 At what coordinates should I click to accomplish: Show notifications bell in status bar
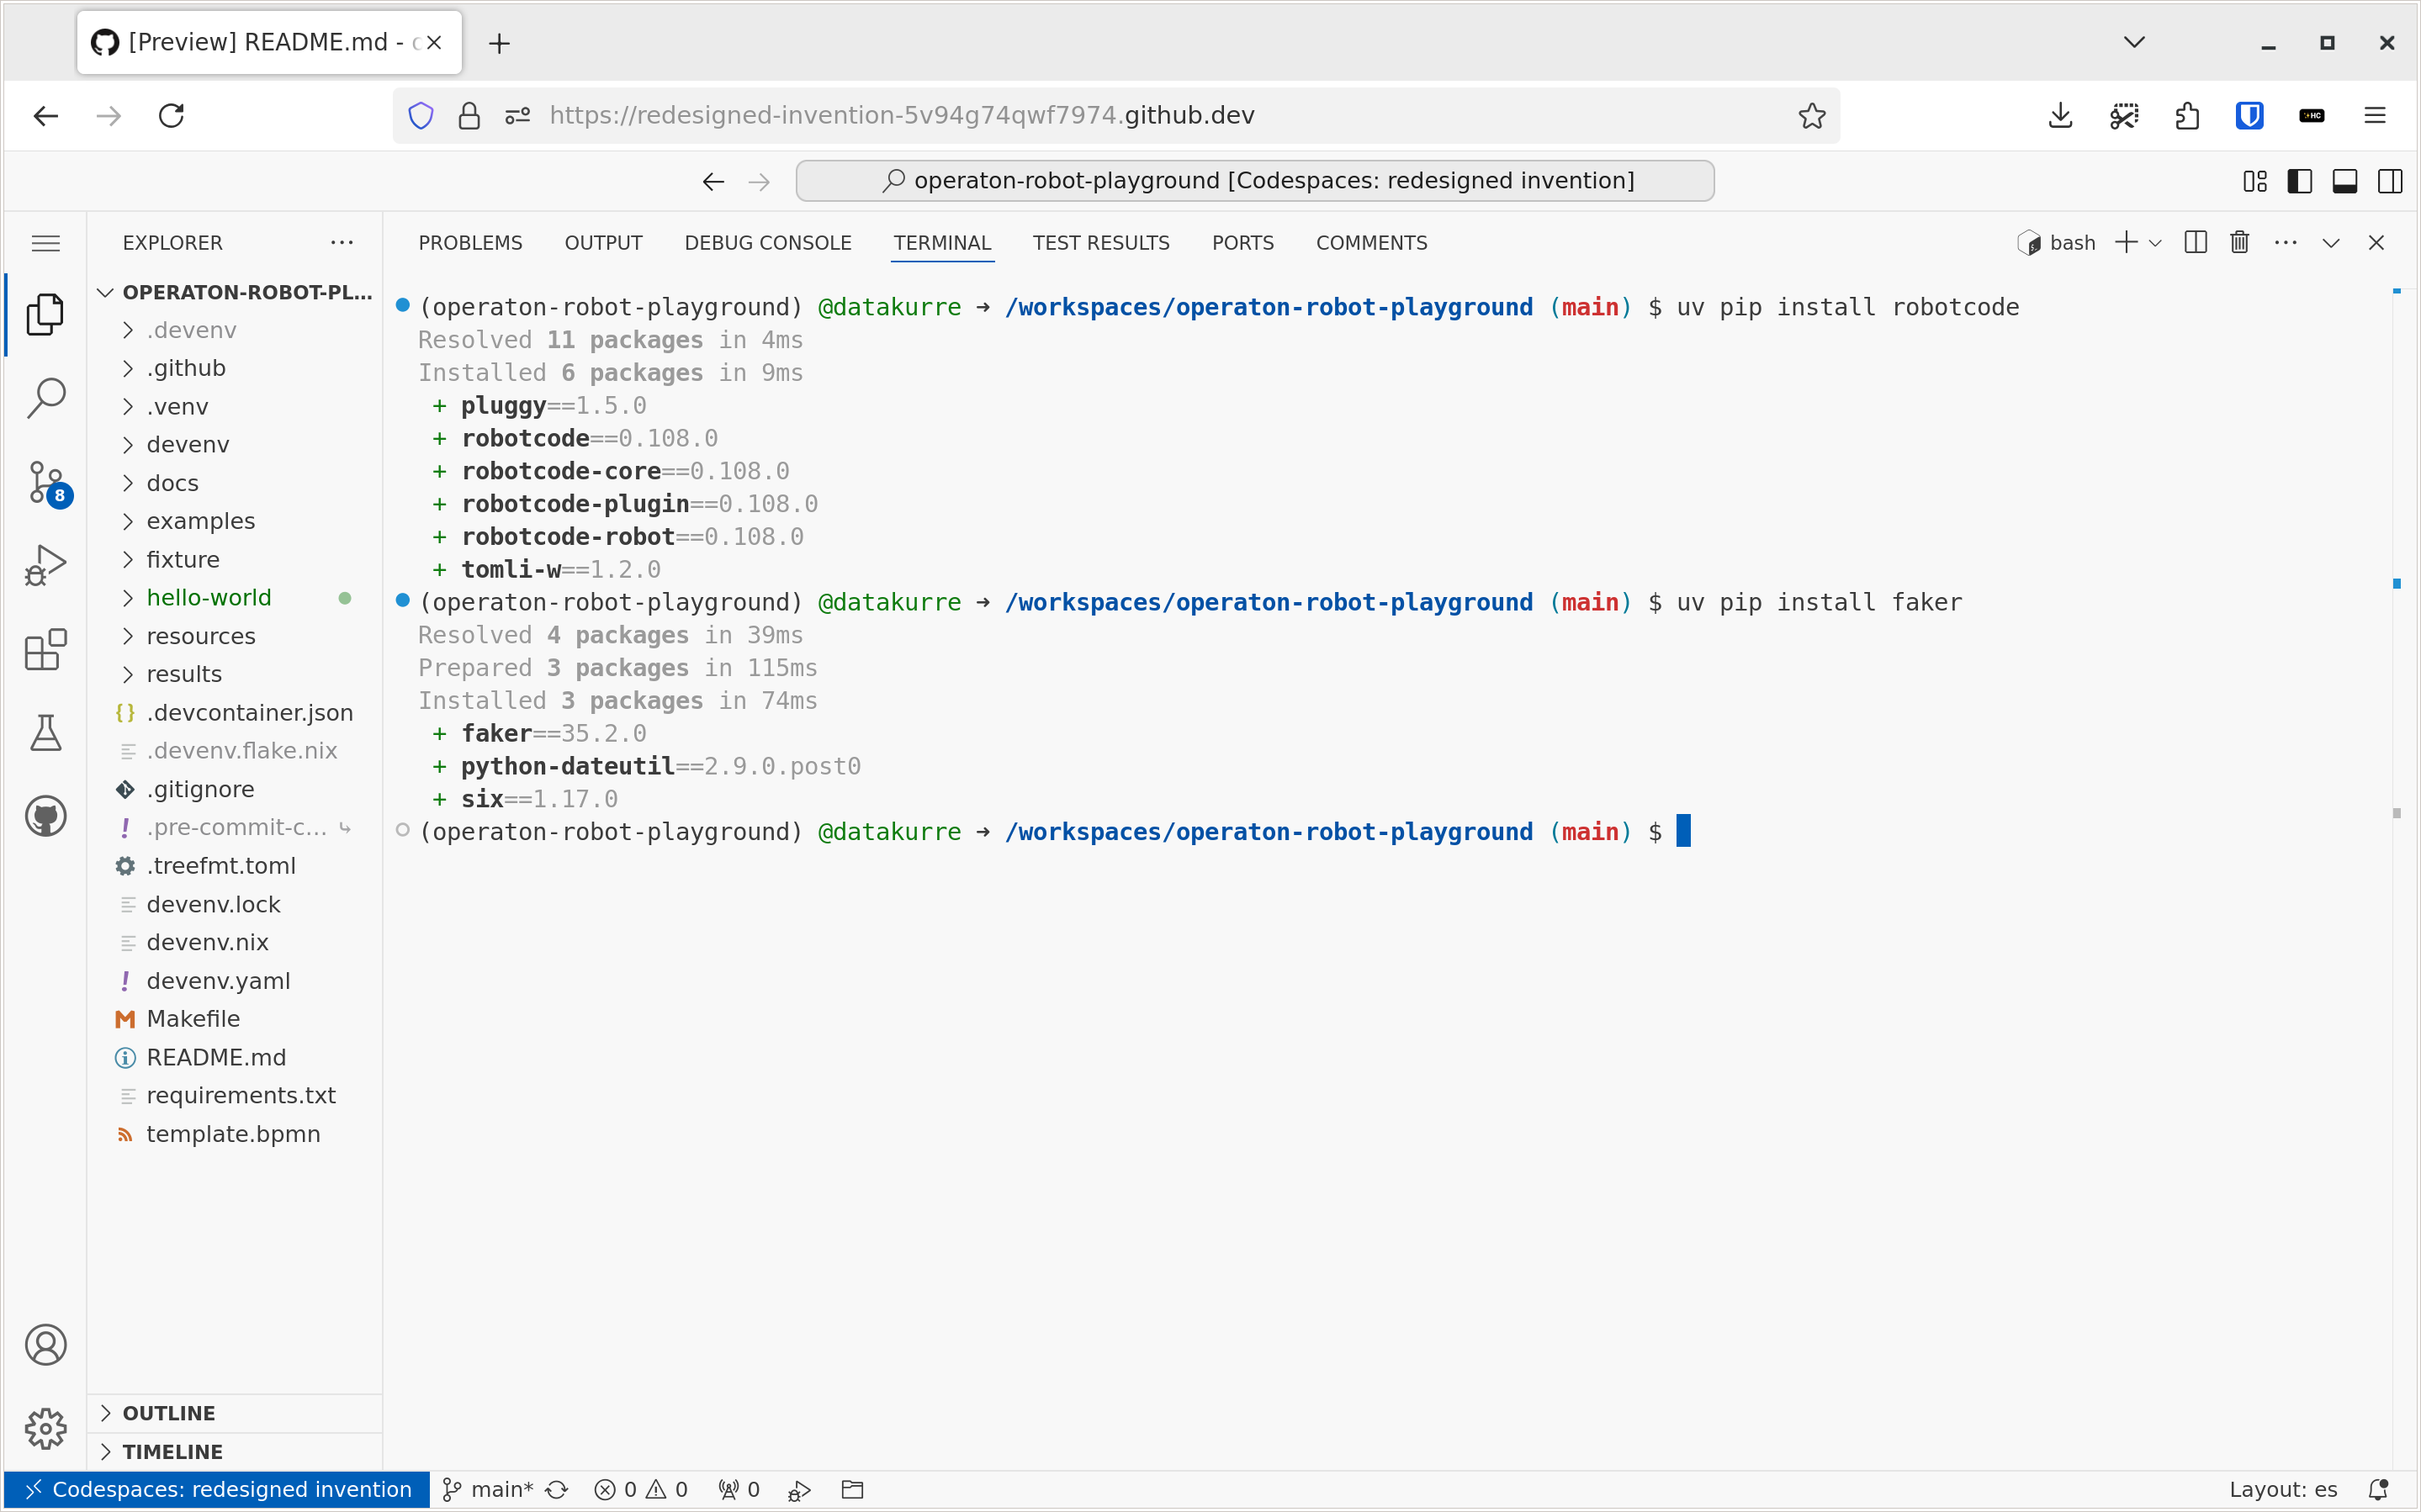(2378, 1489)
